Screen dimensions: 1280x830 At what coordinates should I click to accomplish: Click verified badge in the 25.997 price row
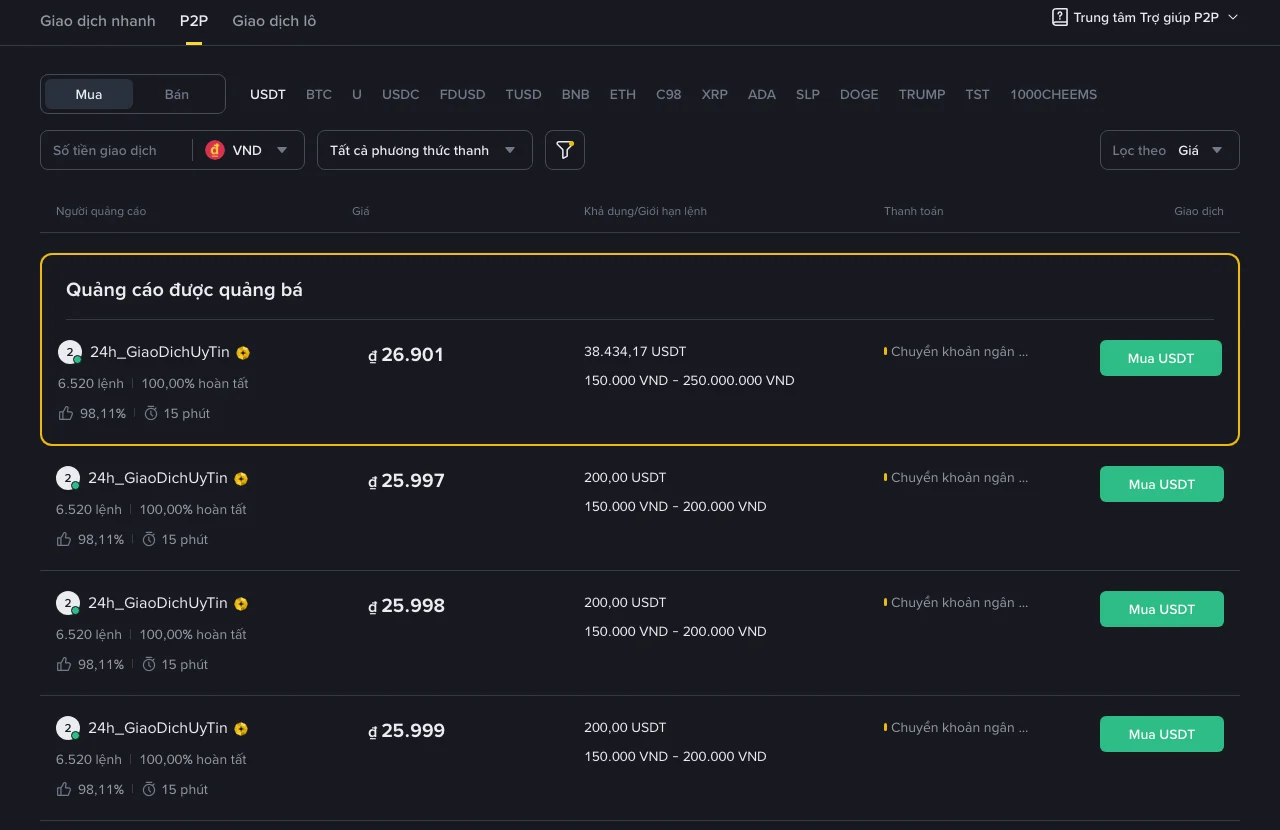click(x=241, y=479)
